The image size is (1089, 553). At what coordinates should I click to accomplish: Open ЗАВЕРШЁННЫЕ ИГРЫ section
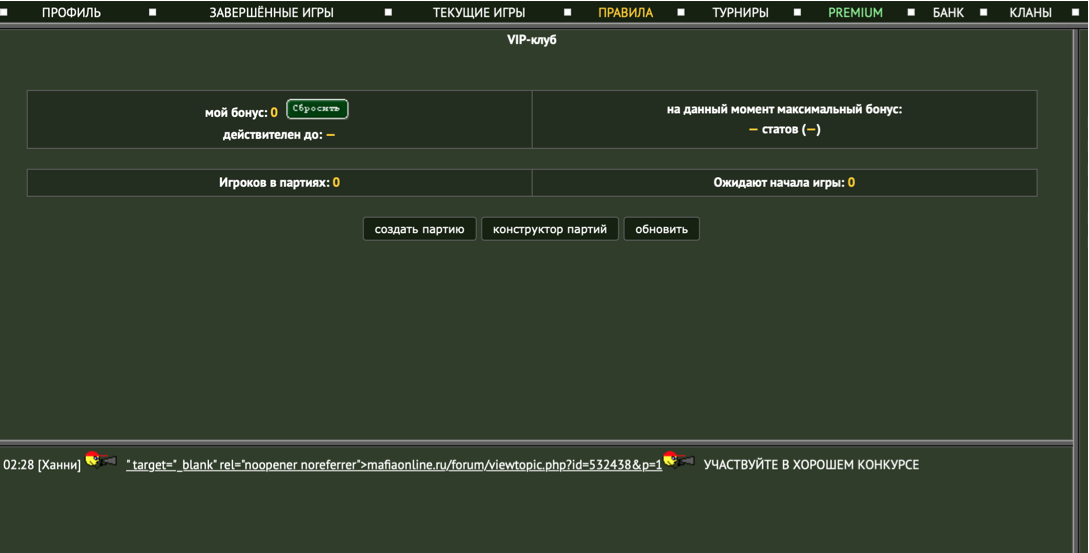click(x=272, y=13)
